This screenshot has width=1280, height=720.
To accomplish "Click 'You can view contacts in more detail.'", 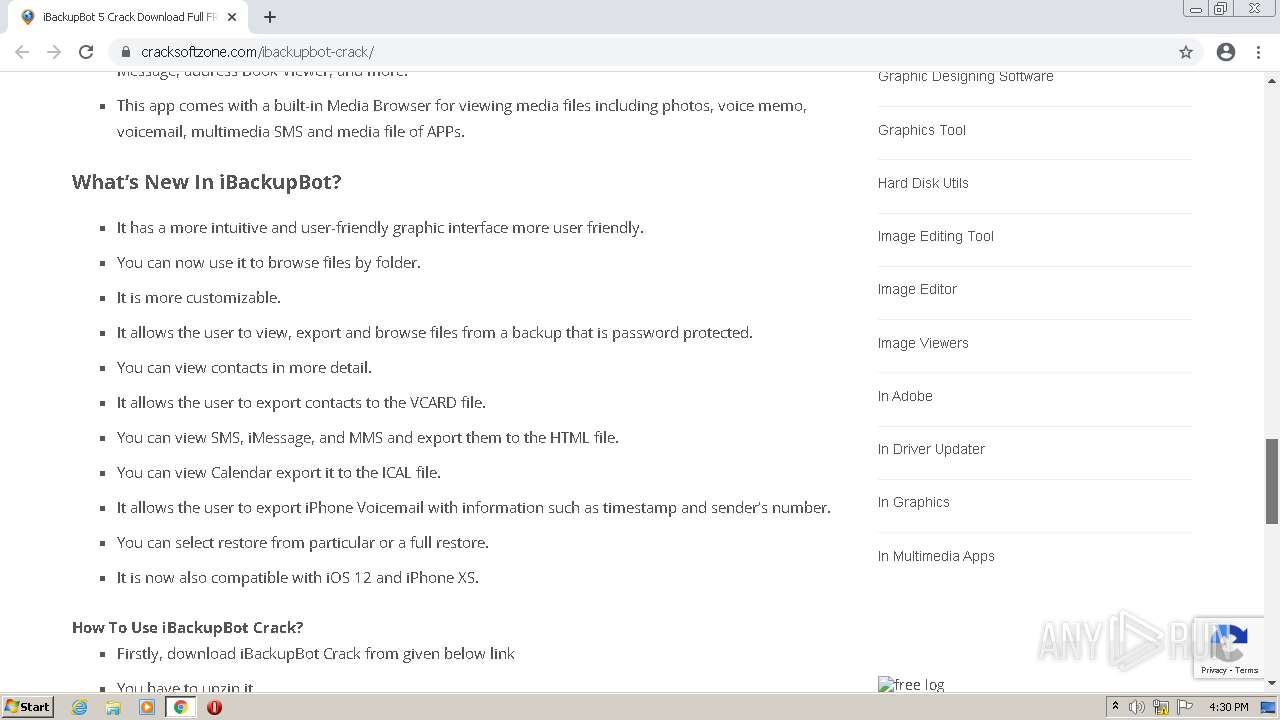I will click(244, 367).
